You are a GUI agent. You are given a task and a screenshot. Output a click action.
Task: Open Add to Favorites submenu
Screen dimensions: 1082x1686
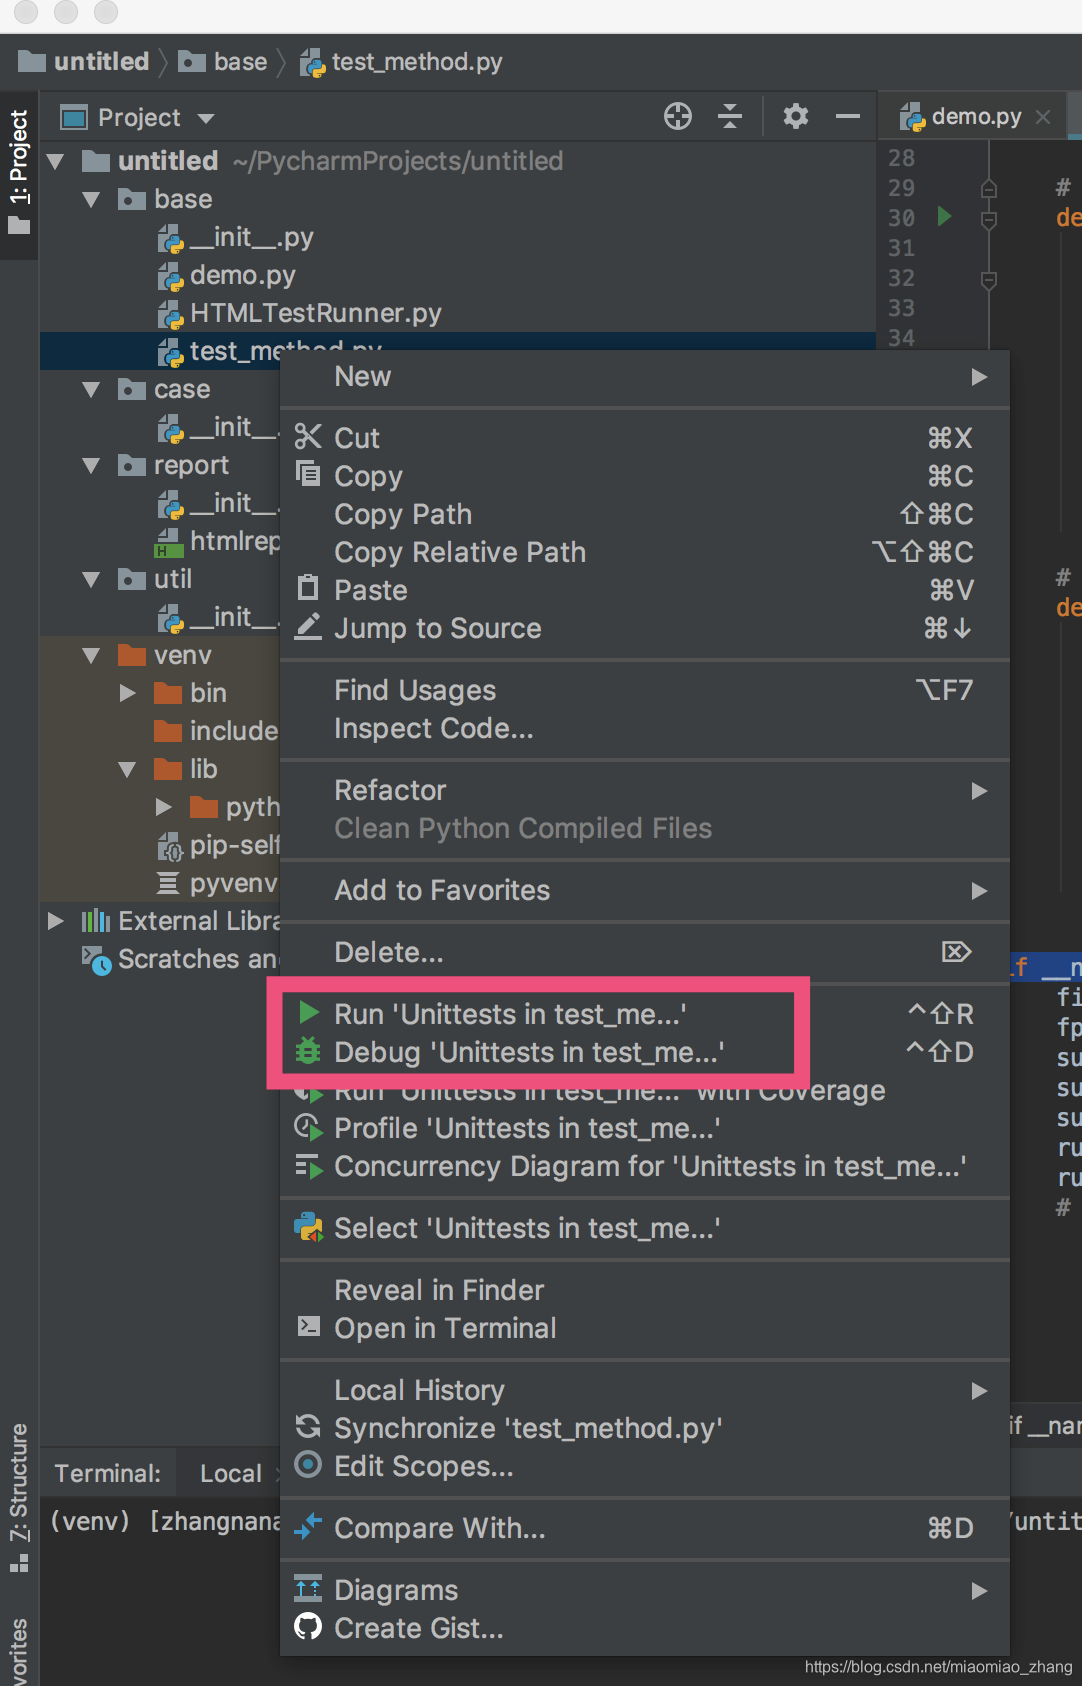pos(645,890)
